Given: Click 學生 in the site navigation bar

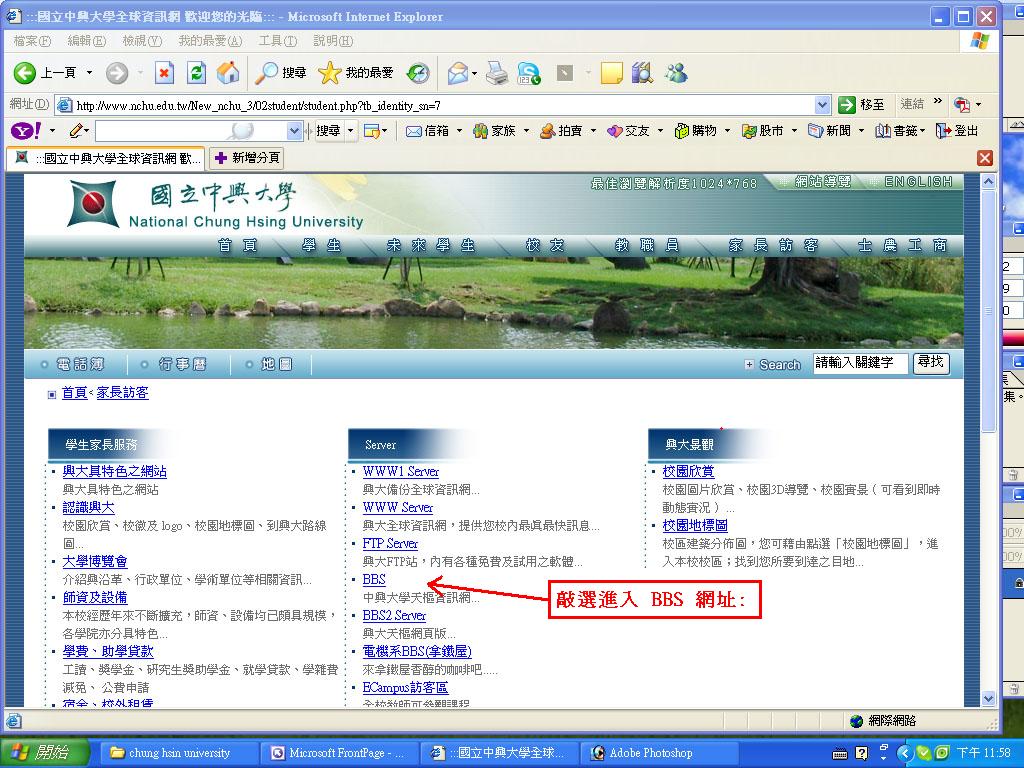Looking at the screenshot, I should (321, 246).
